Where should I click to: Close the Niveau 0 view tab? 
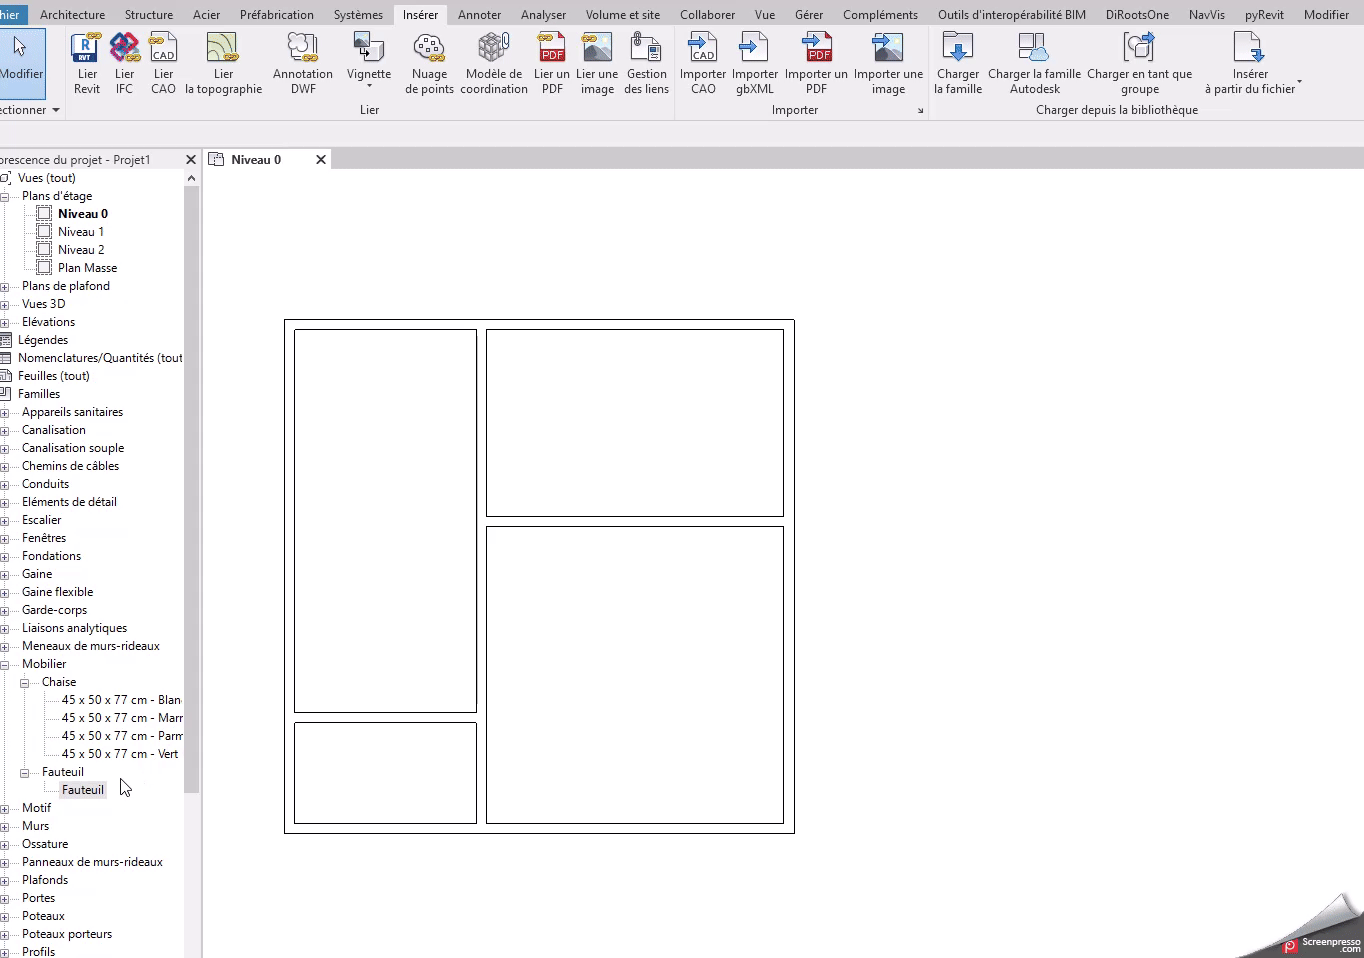click(x=321, y=160)
